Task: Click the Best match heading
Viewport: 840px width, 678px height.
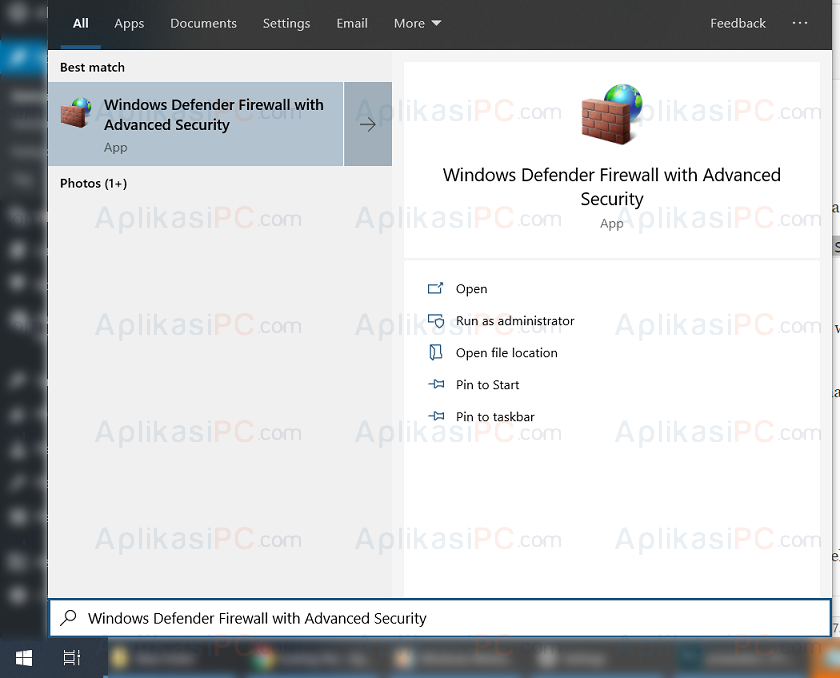Action: point(92,67)
